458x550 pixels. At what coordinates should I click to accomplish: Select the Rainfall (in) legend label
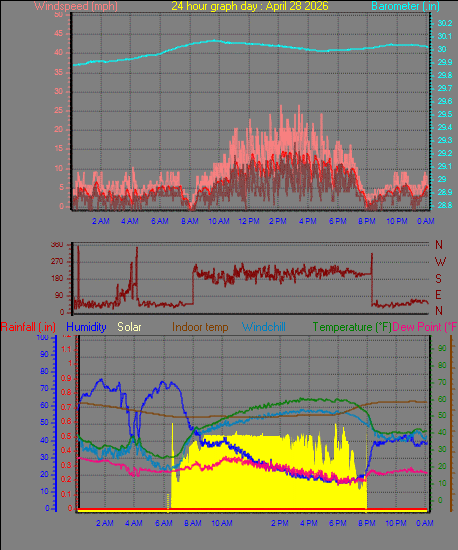point(28,327)
